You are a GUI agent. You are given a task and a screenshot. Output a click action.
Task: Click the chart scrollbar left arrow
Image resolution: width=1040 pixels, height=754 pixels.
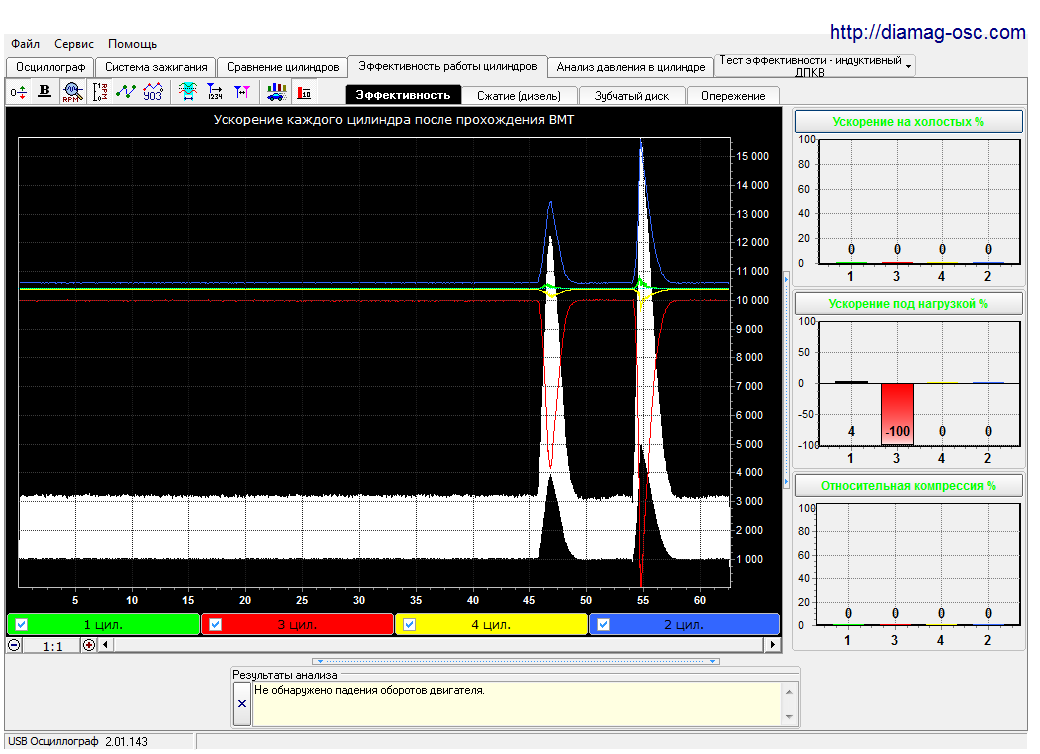[105, 645]
